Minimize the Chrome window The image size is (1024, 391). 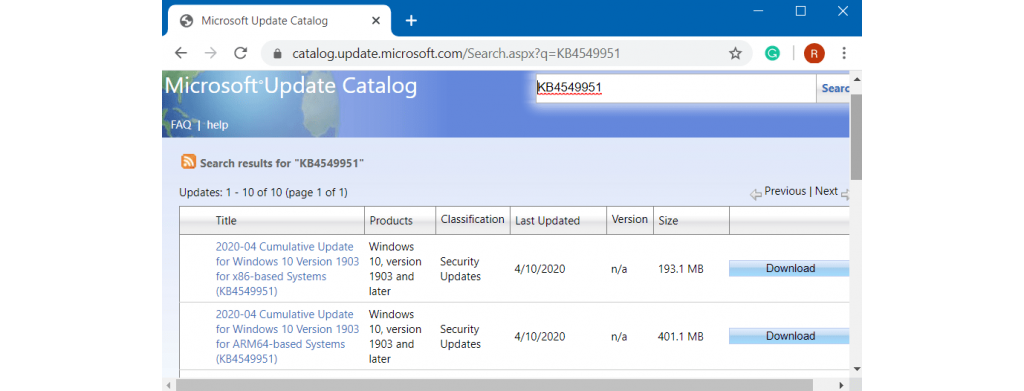(758, 11)
